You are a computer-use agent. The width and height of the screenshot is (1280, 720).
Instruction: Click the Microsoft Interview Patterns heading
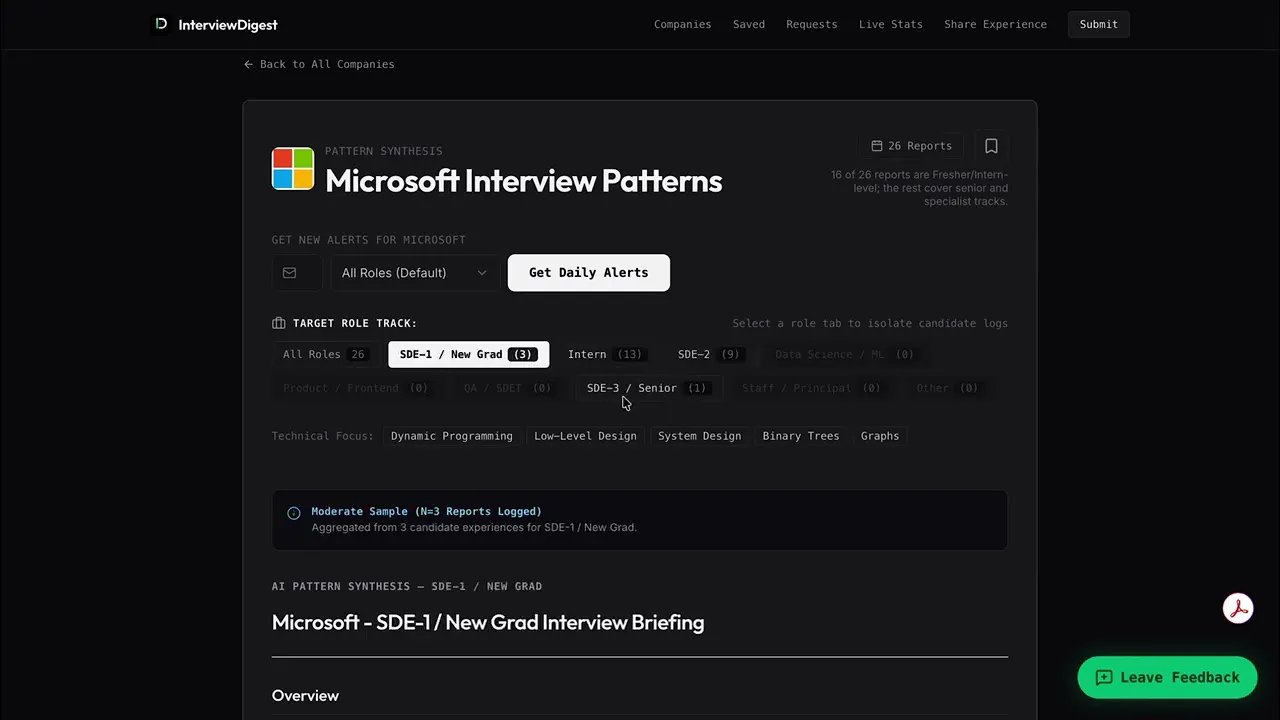click(523, 181)
